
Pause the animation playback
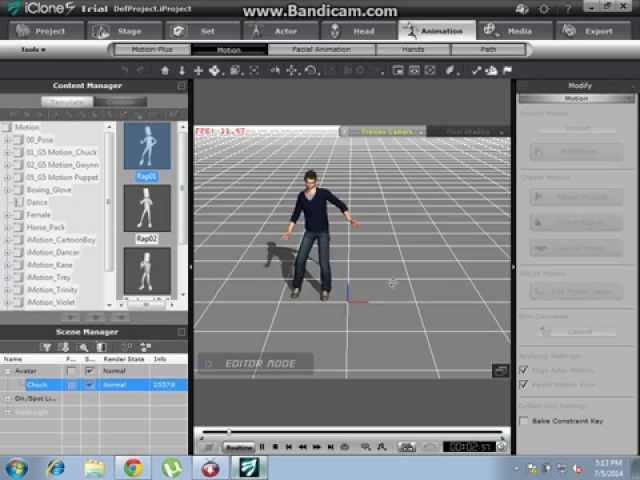tap(262, 447)
